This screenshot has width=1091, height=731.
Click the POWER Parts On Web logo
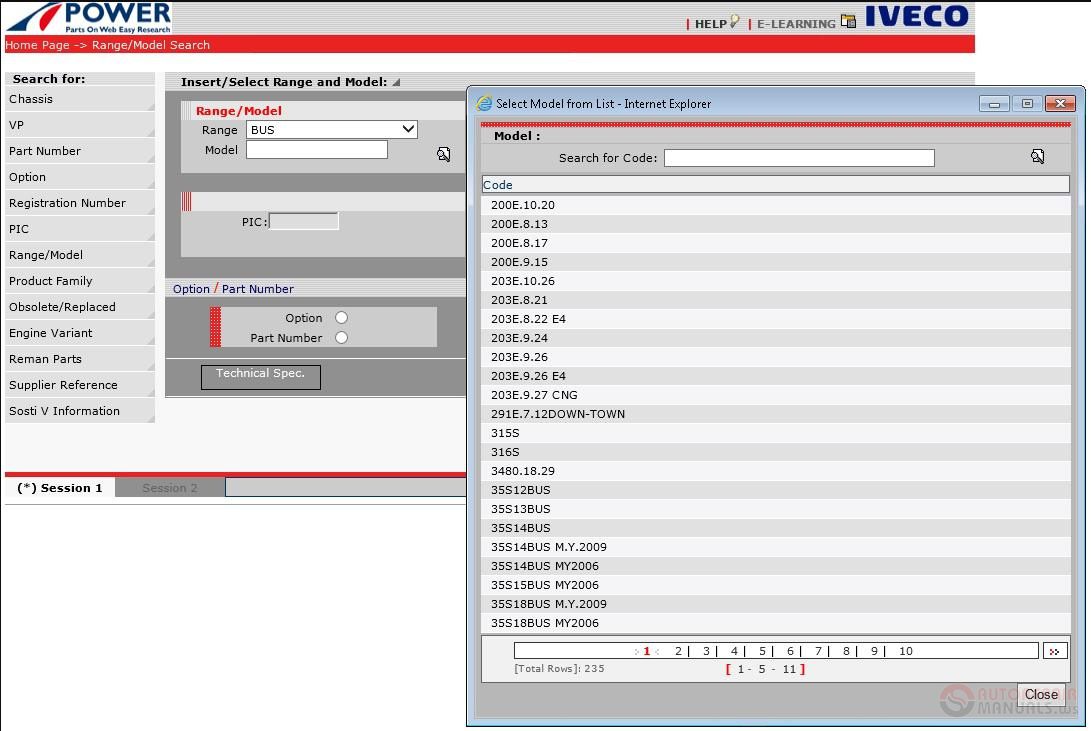[88, 16]
